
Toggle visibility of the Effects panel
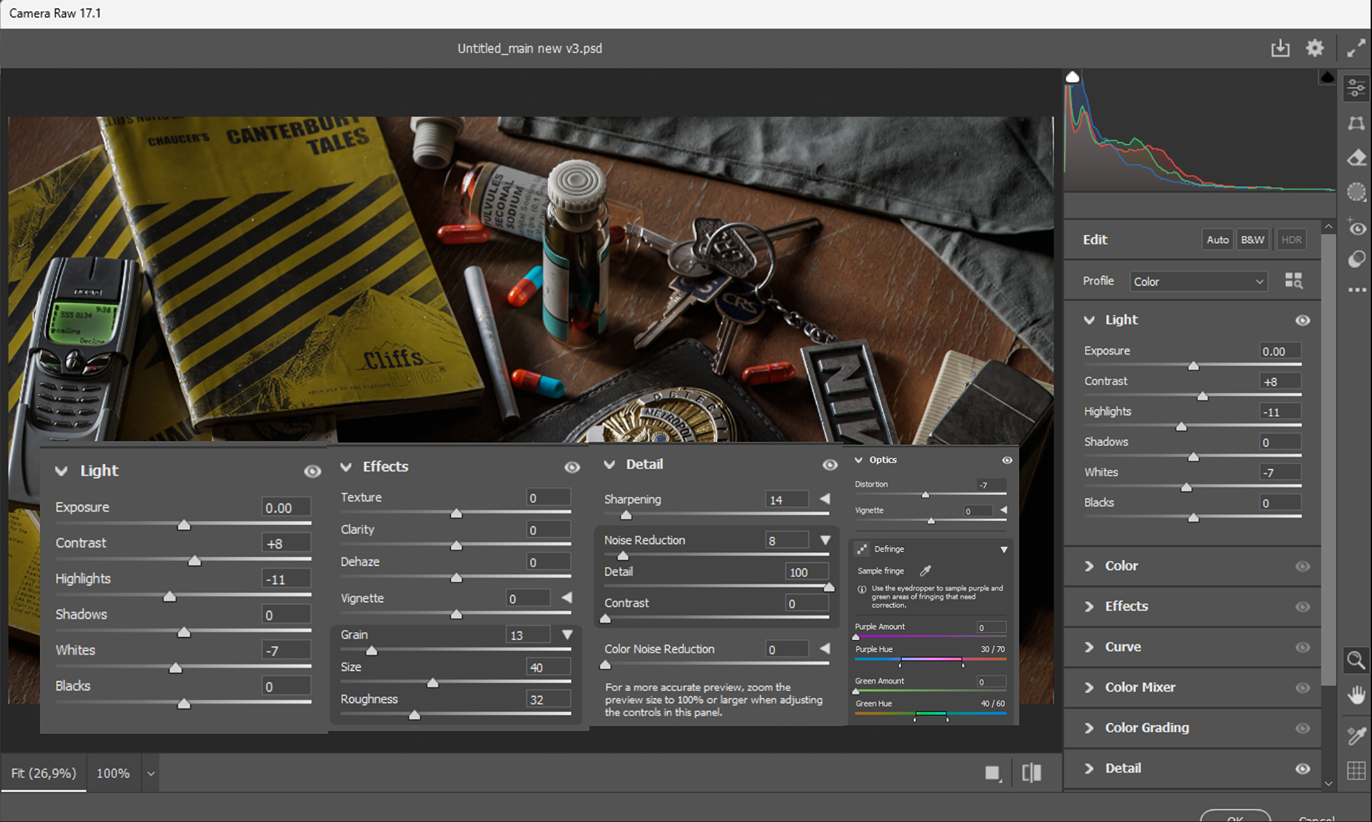point(571,466)
